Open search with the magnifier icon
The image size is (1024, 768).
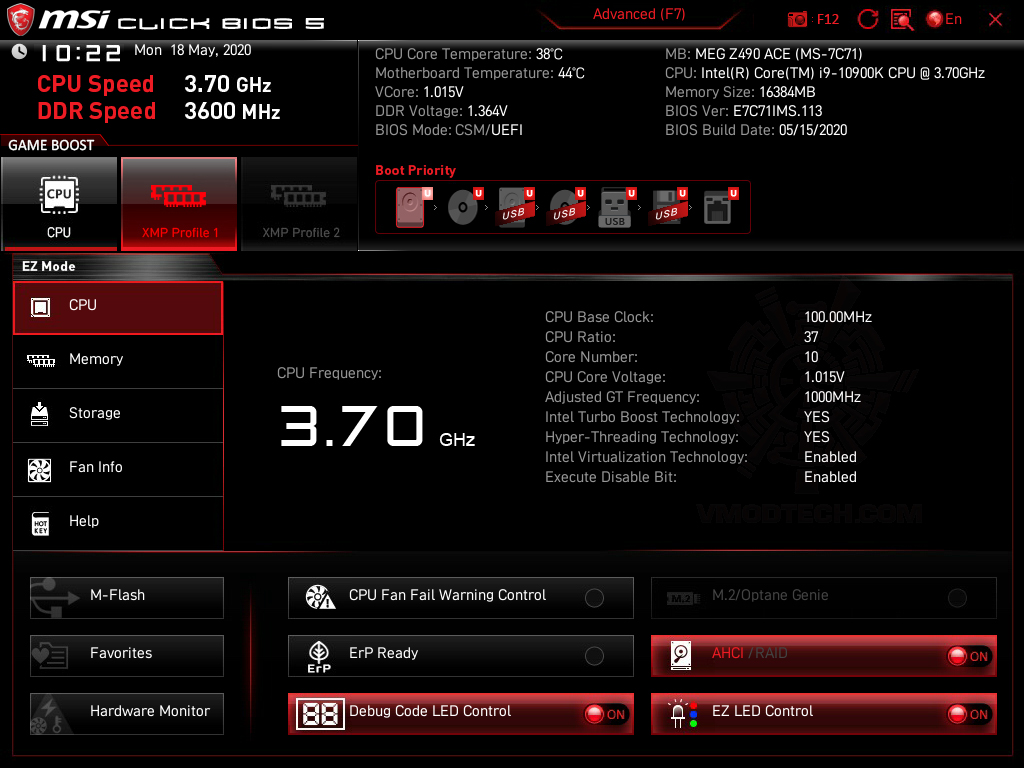[x=900, y=18]
